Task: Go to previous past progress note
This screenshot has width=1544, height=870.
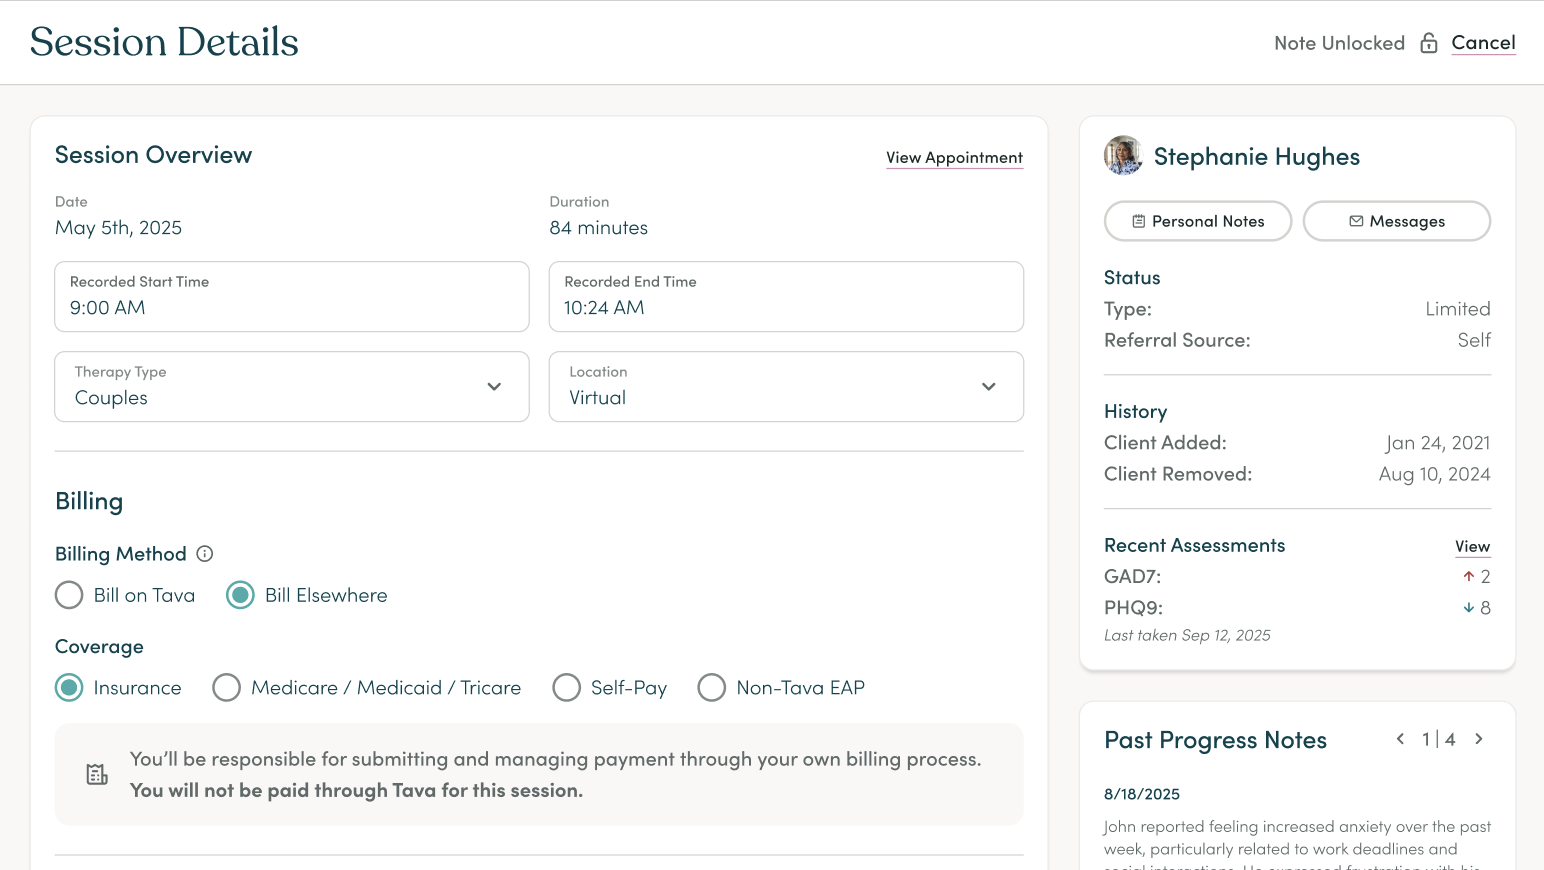Action: (1400, 739)
